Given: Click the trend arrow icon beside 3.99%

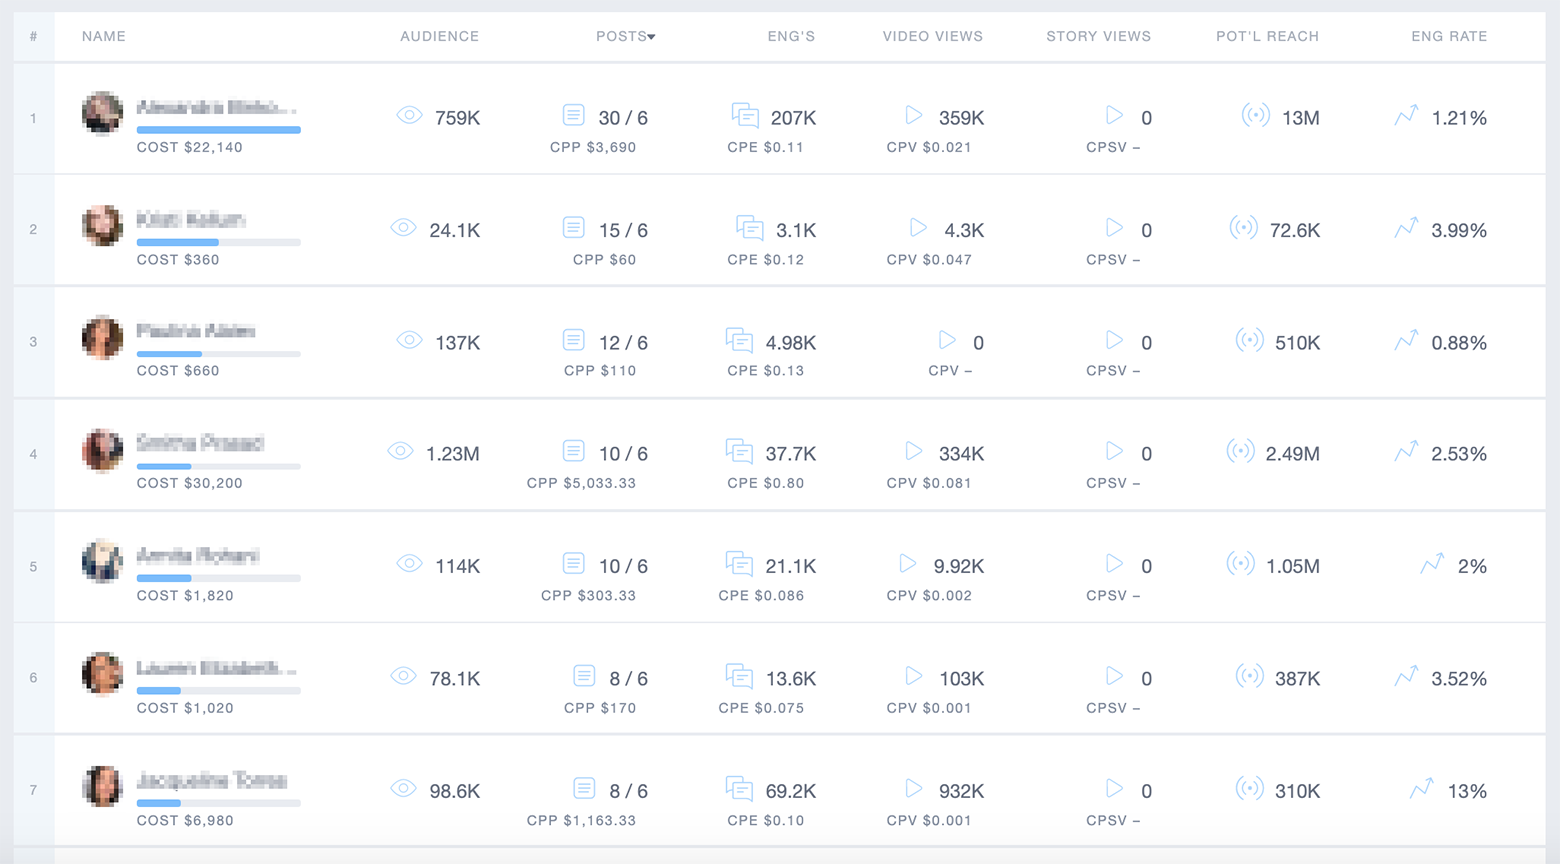Looking at the screenshot, I should (1406, 228).
